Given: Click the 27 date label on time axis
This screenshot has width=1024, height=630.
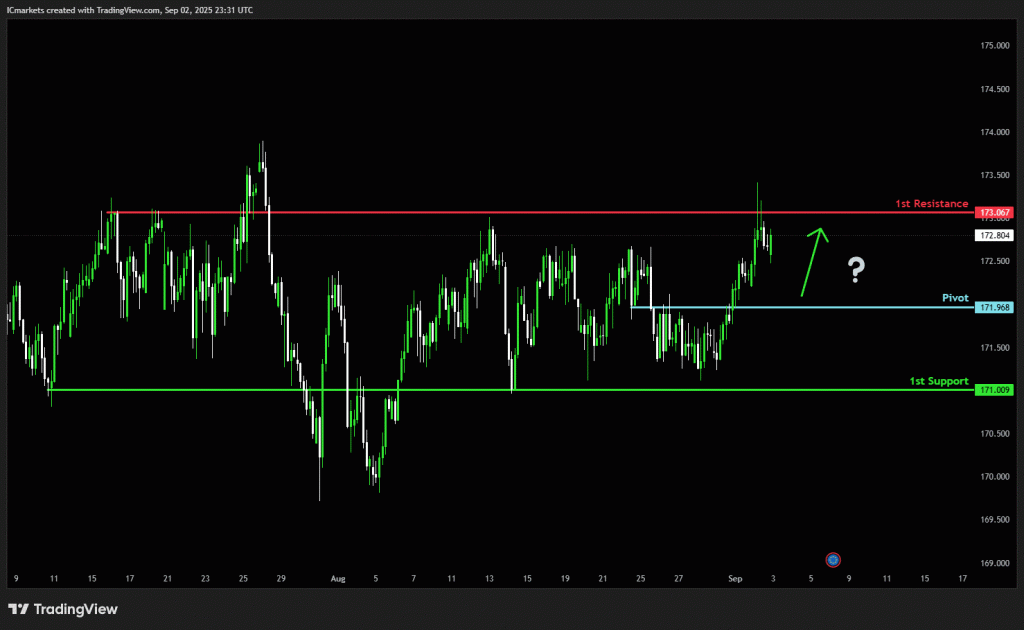Looking at the screenshot, I should (679, 578).
